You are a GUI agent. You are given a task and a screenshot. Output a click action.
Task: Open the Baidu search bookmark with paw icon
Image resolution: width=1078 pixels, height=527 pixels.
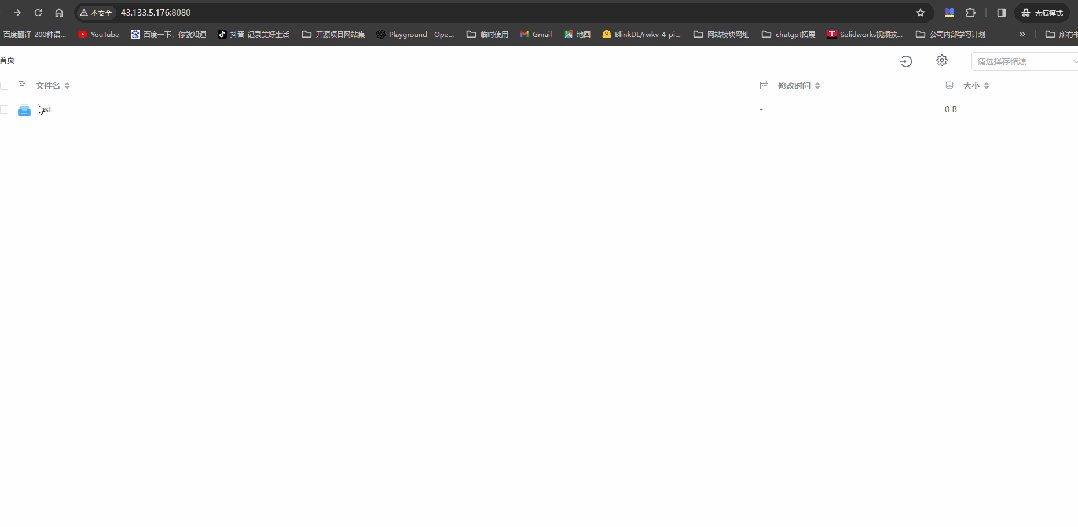[x=168, y=34]
